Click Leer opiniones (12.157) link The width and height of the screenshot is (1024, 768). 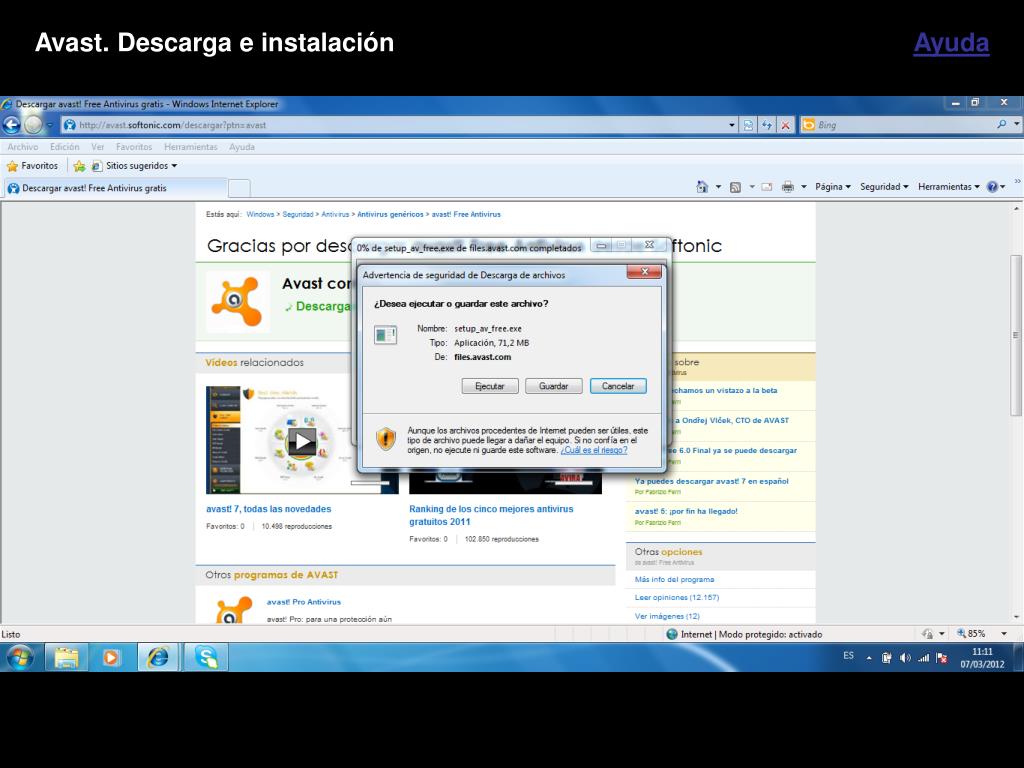pos(677,598)
